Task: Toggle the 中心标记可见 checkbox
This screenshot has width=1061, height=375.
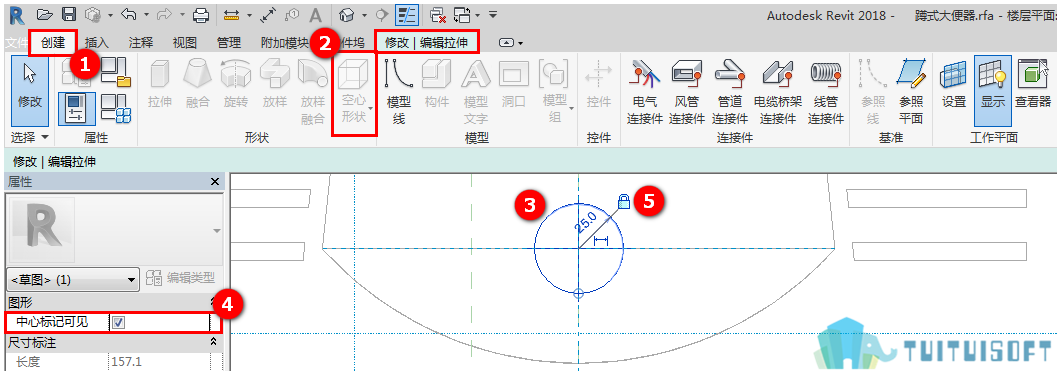Action: pyautogui.click(x=119, y=322)
